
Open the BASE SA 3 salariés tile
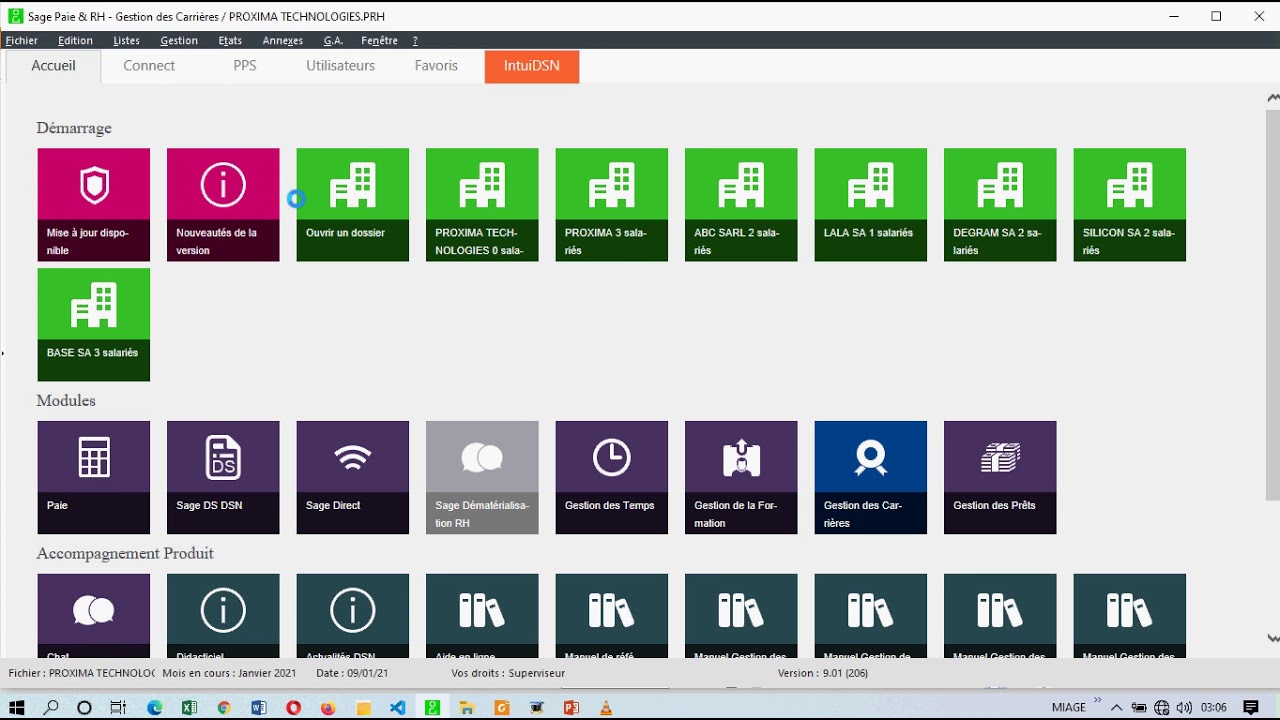(94, 325)
